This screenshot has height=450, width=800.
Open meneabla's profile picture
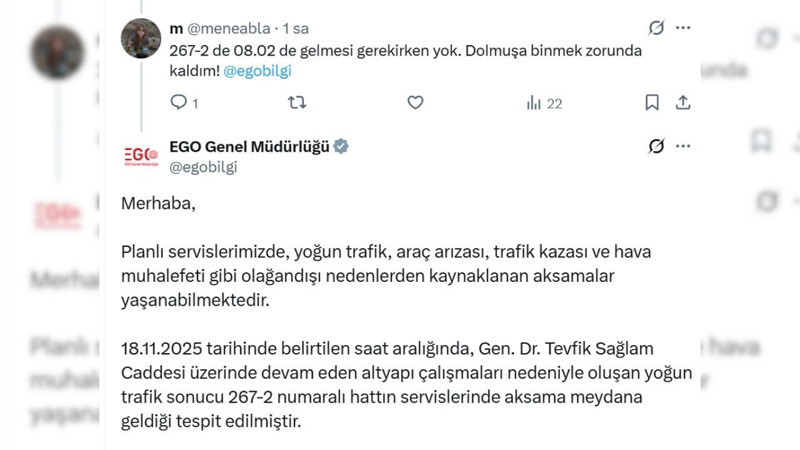point(140,38)
